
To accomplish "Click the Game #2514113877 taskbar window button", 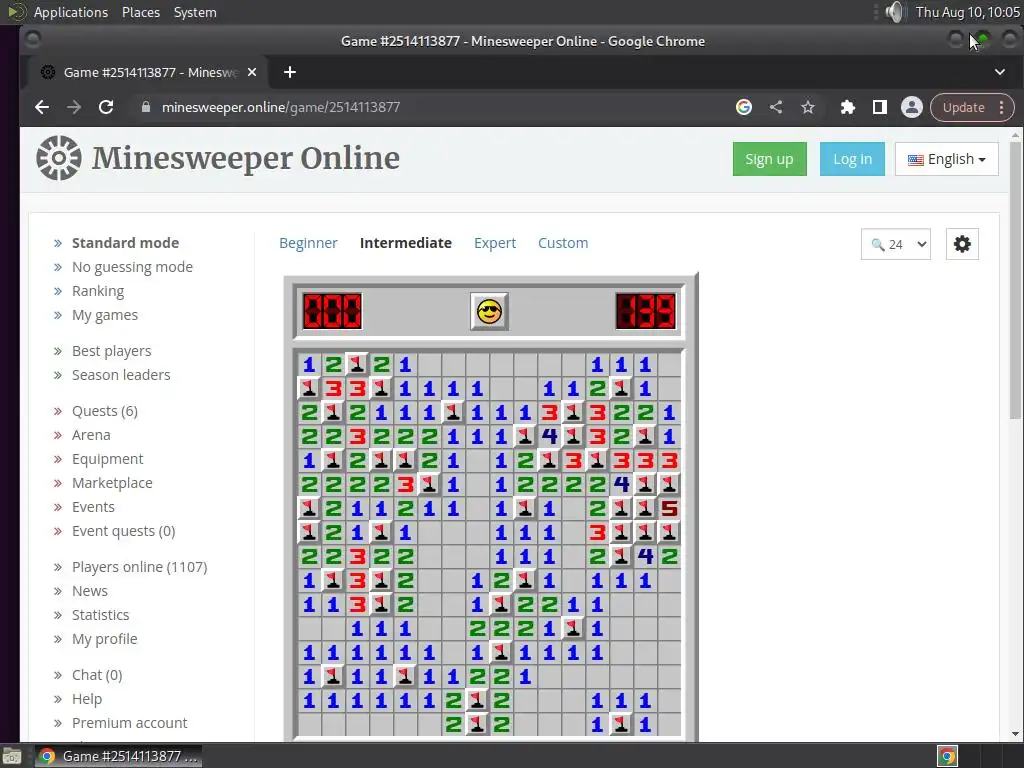I will tap(118, 756).
